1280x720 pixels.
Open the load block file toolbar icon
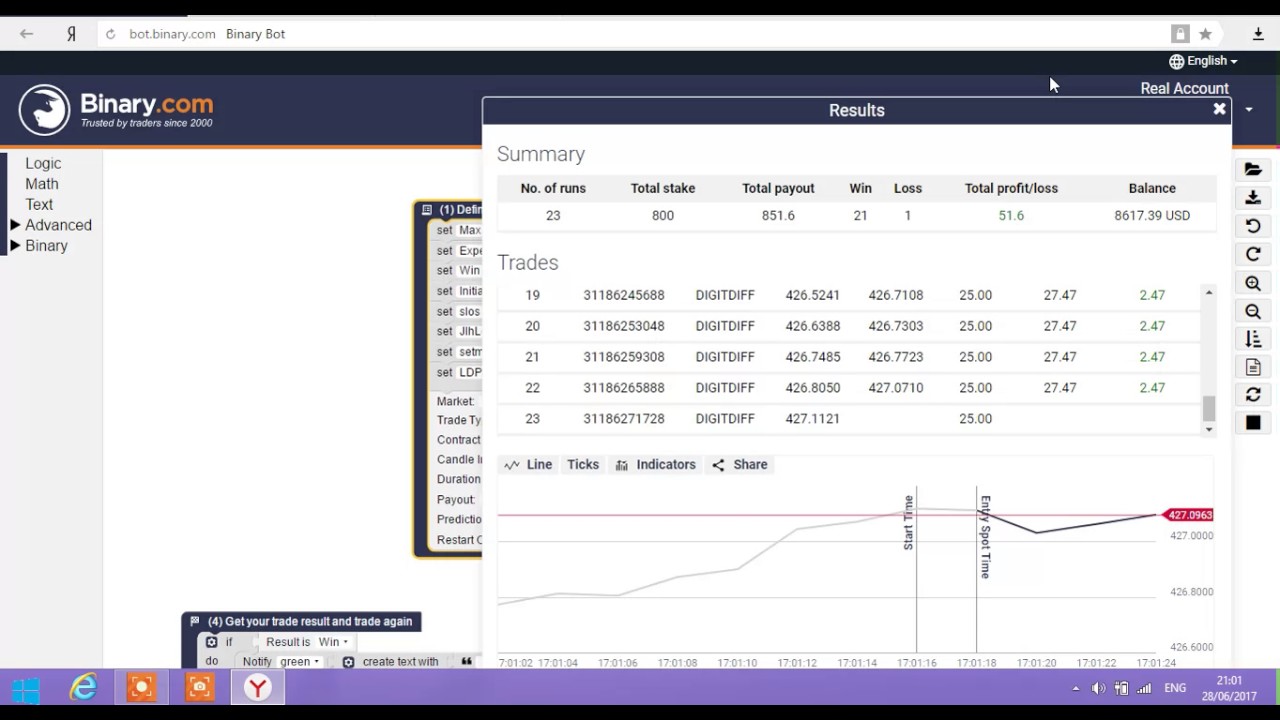[1253, 170]
